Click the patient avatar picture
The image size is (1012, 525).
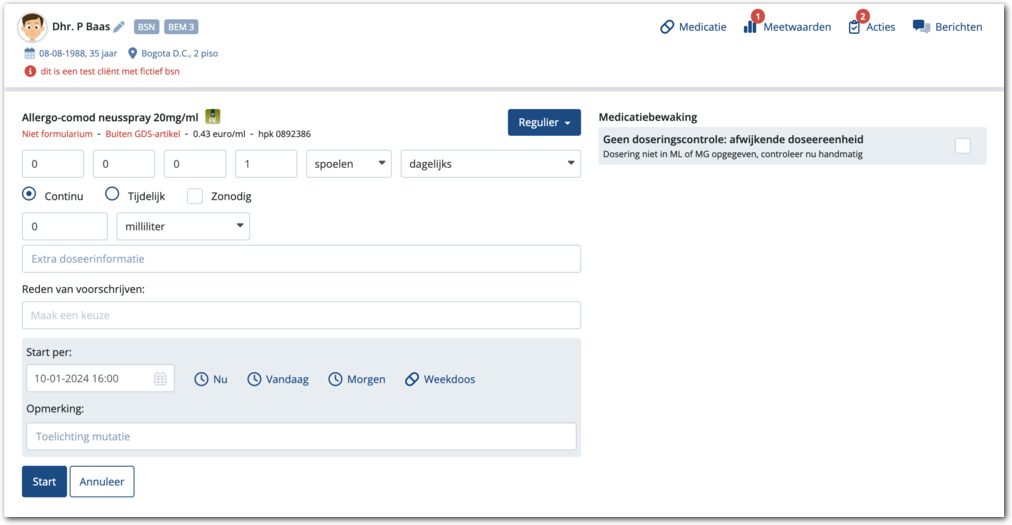click(x=32, y=27)
